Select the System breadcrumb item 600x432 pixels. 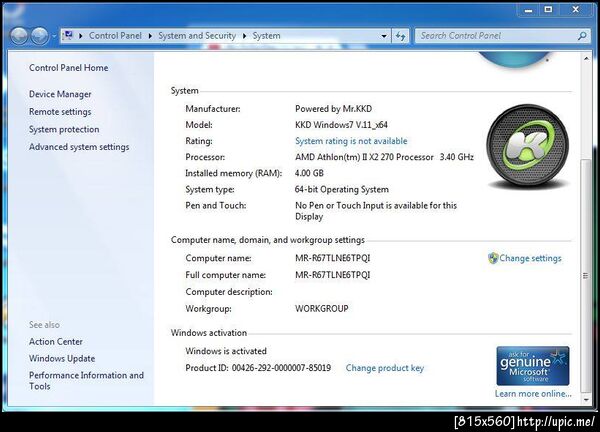(266, 36)
